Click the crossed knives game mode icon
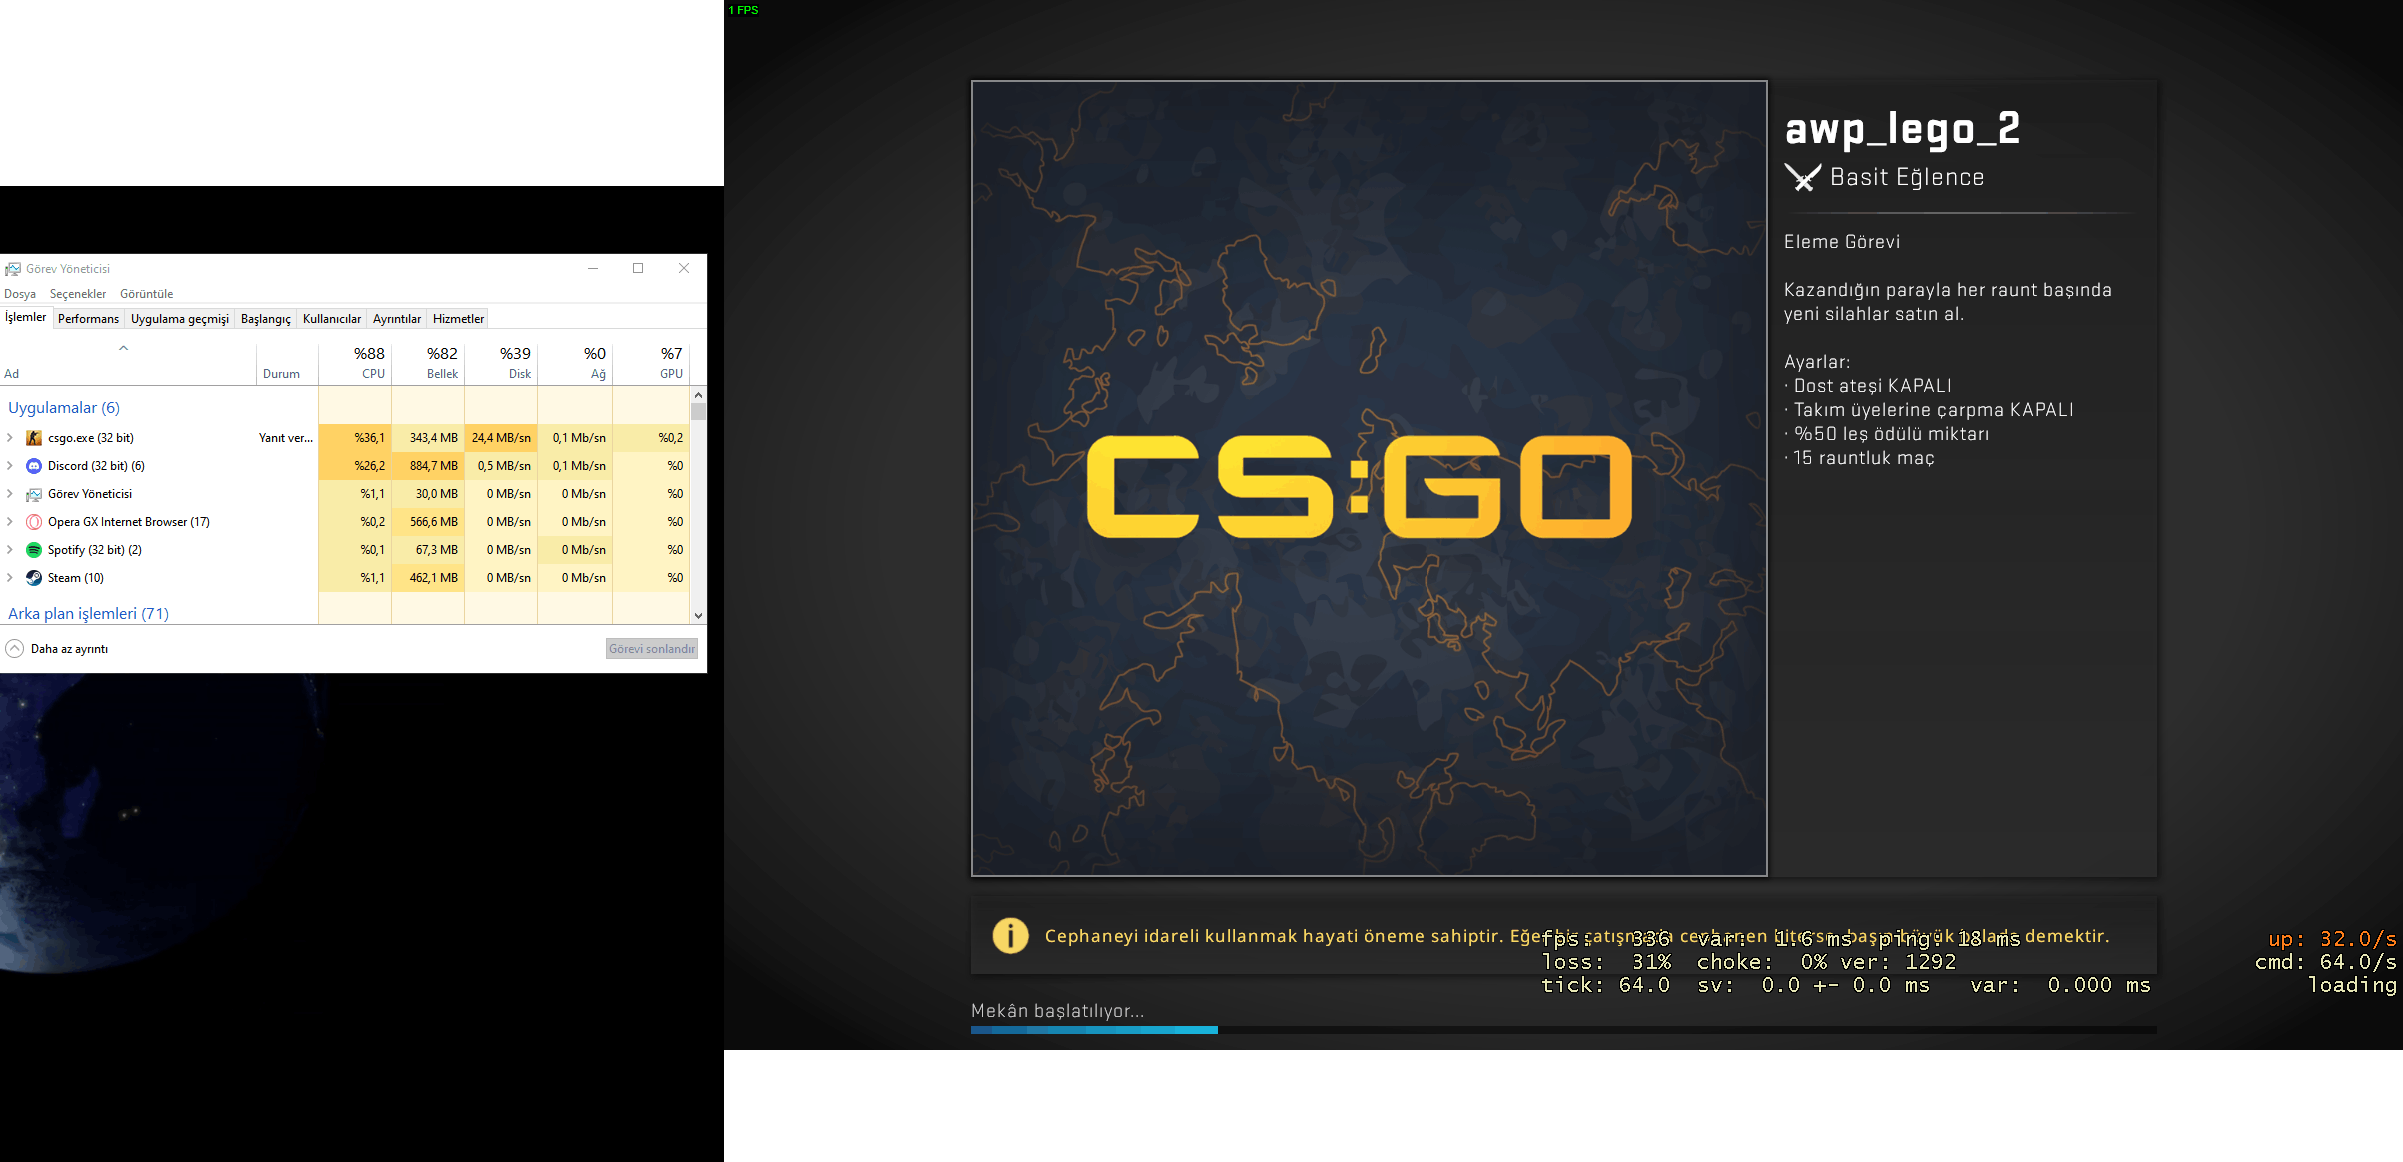The width and height of the screenshot is (2403, 1162). pyautogui.click(x=1802, y=178)
